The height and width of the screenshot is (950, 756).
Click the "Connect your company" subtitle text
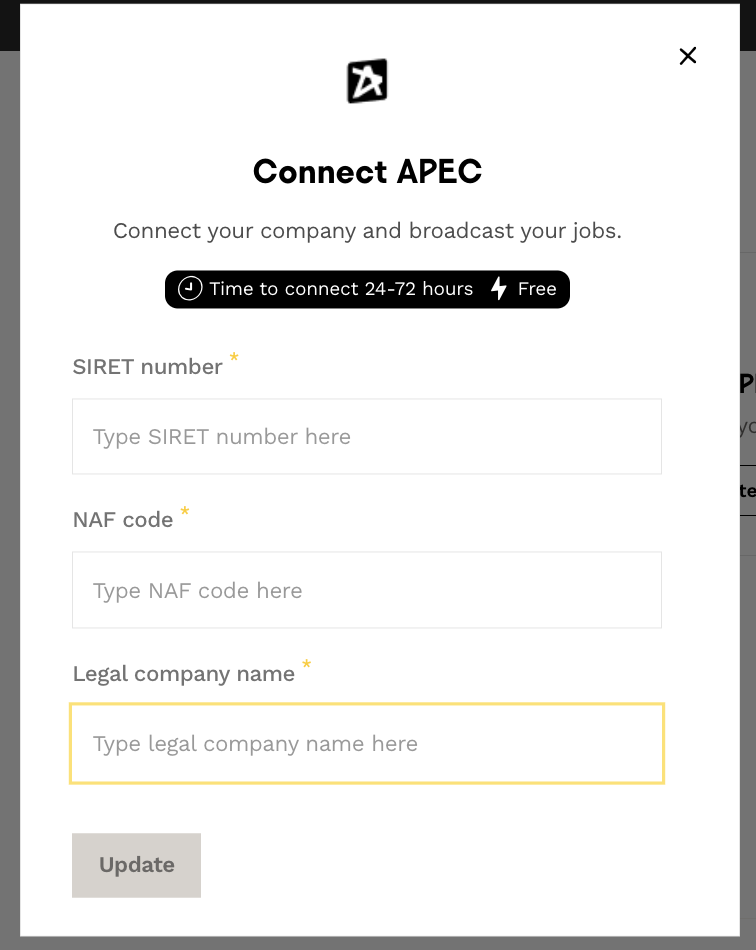point(367,231)
